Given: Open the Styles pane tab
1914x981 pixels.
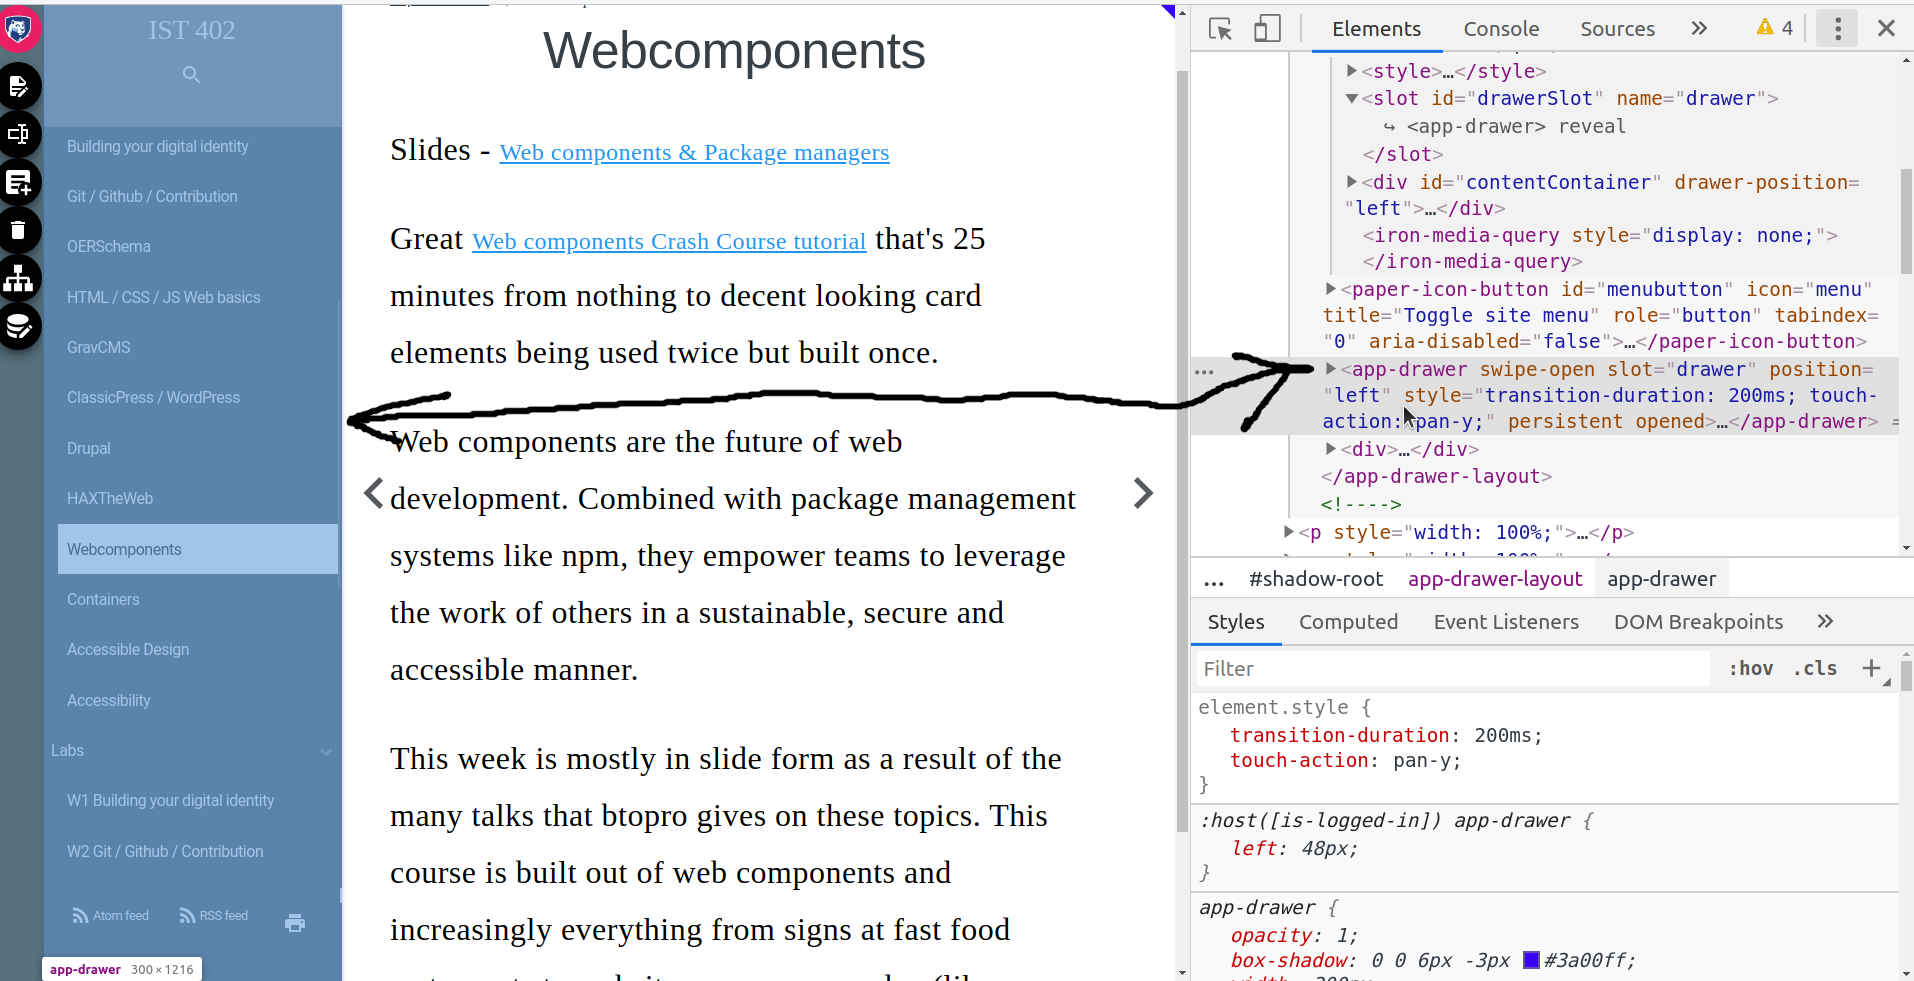Looking at the screenshot, I should coord(1236,622).
